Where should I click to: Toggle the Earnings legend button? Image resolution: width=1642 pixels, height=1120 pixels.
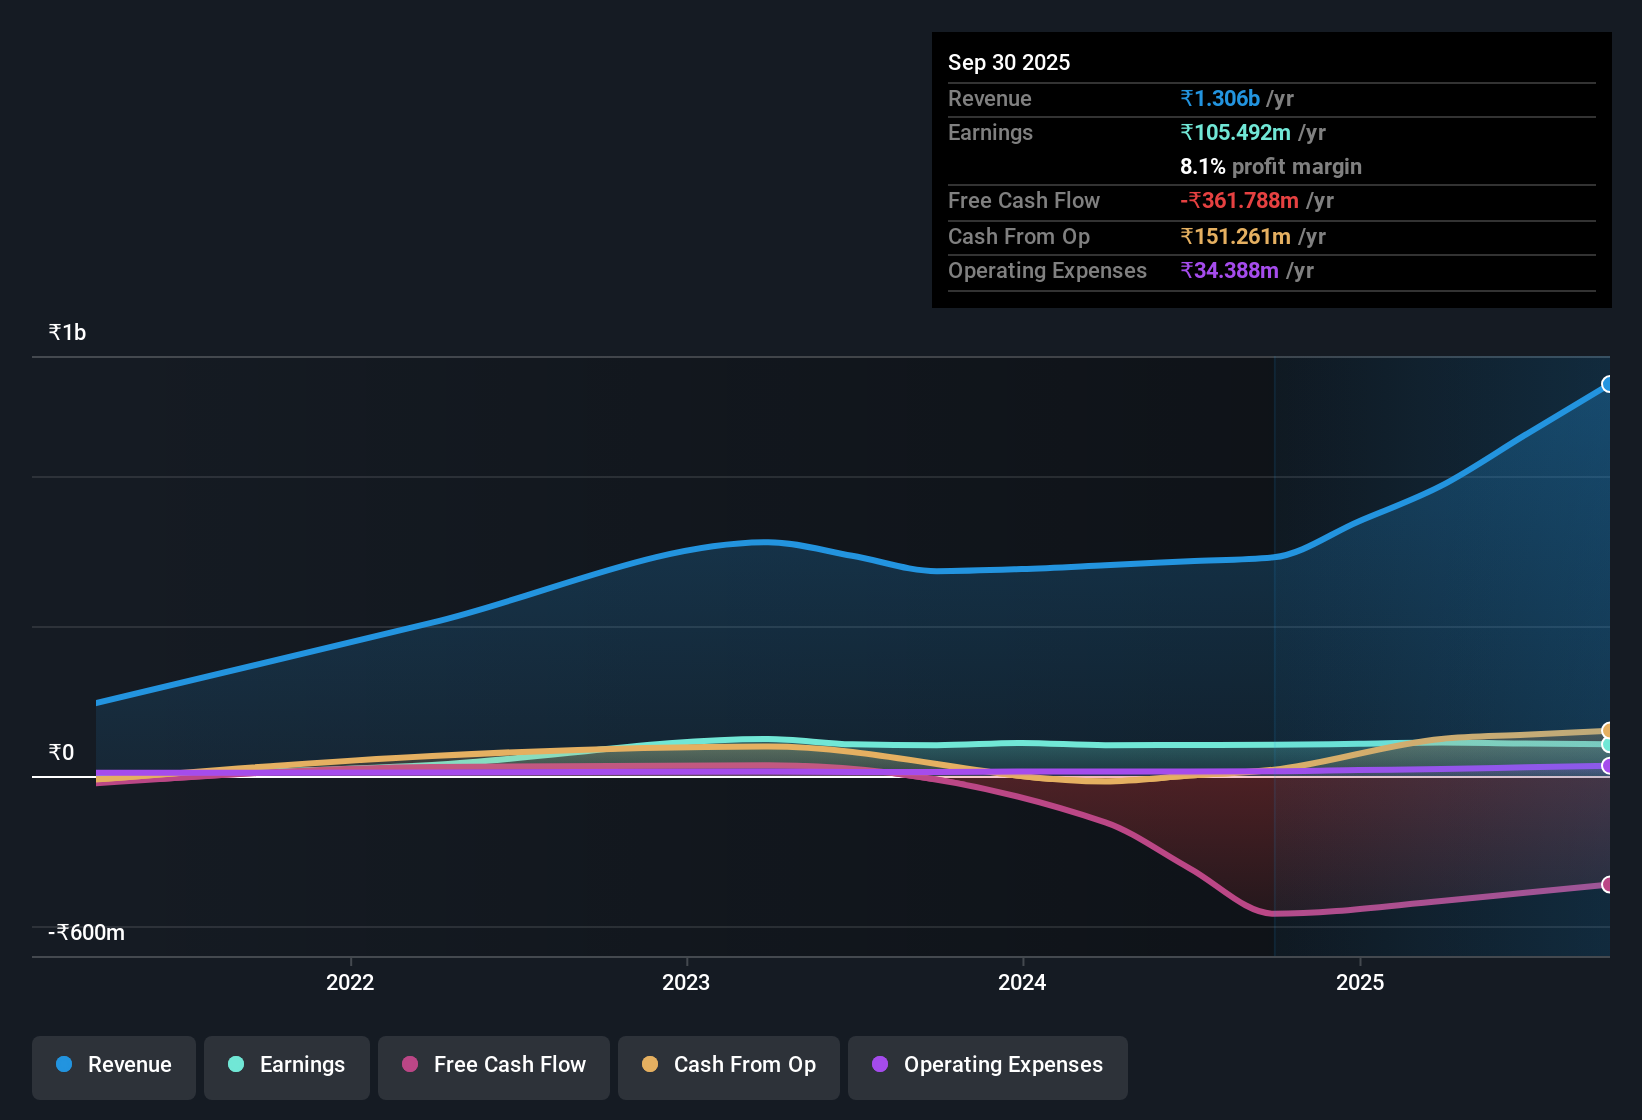click(287, 1067)
